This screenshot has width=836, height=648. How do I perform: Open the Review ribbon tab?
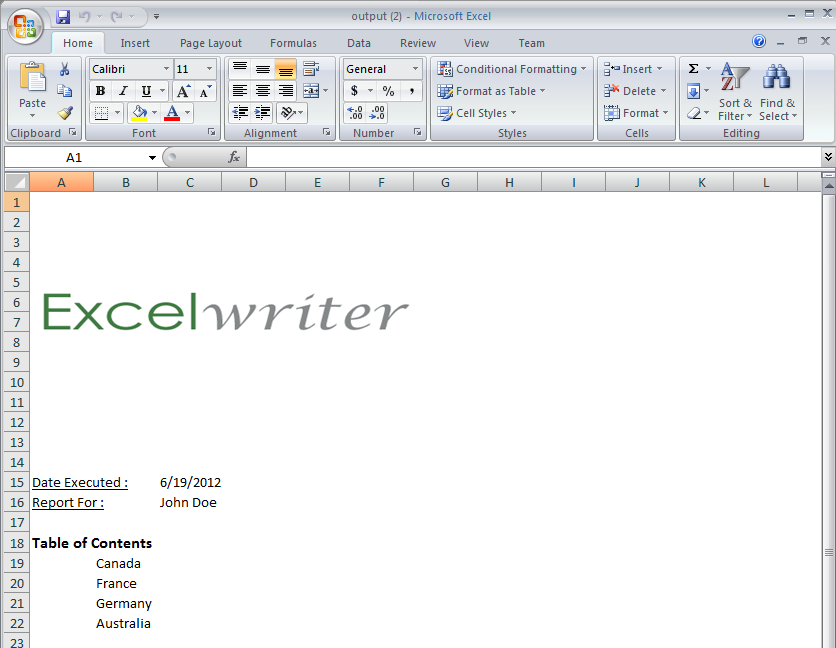(x=417, y=43)
